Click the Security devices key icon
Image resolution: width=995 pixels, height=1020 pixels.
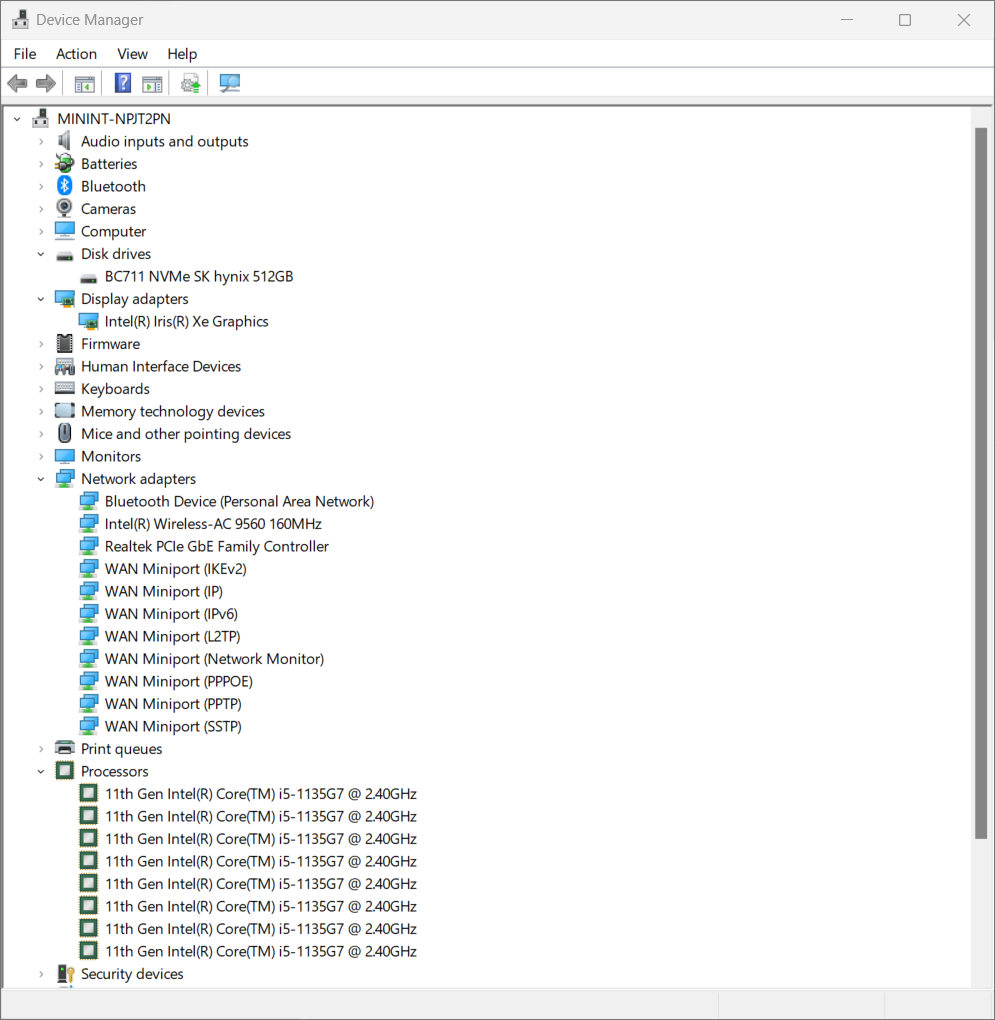tap(65, 973)
